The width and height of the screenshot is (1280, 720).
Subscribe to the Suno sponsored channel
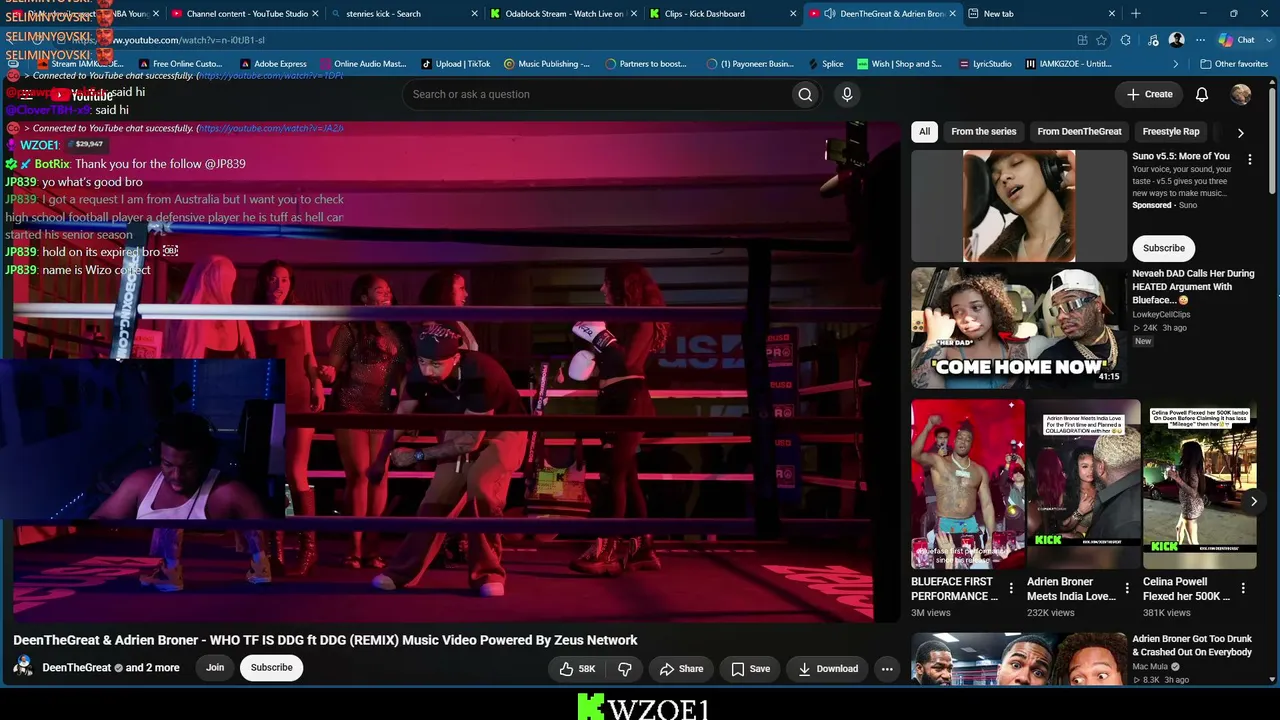(x=1164, y=248)
